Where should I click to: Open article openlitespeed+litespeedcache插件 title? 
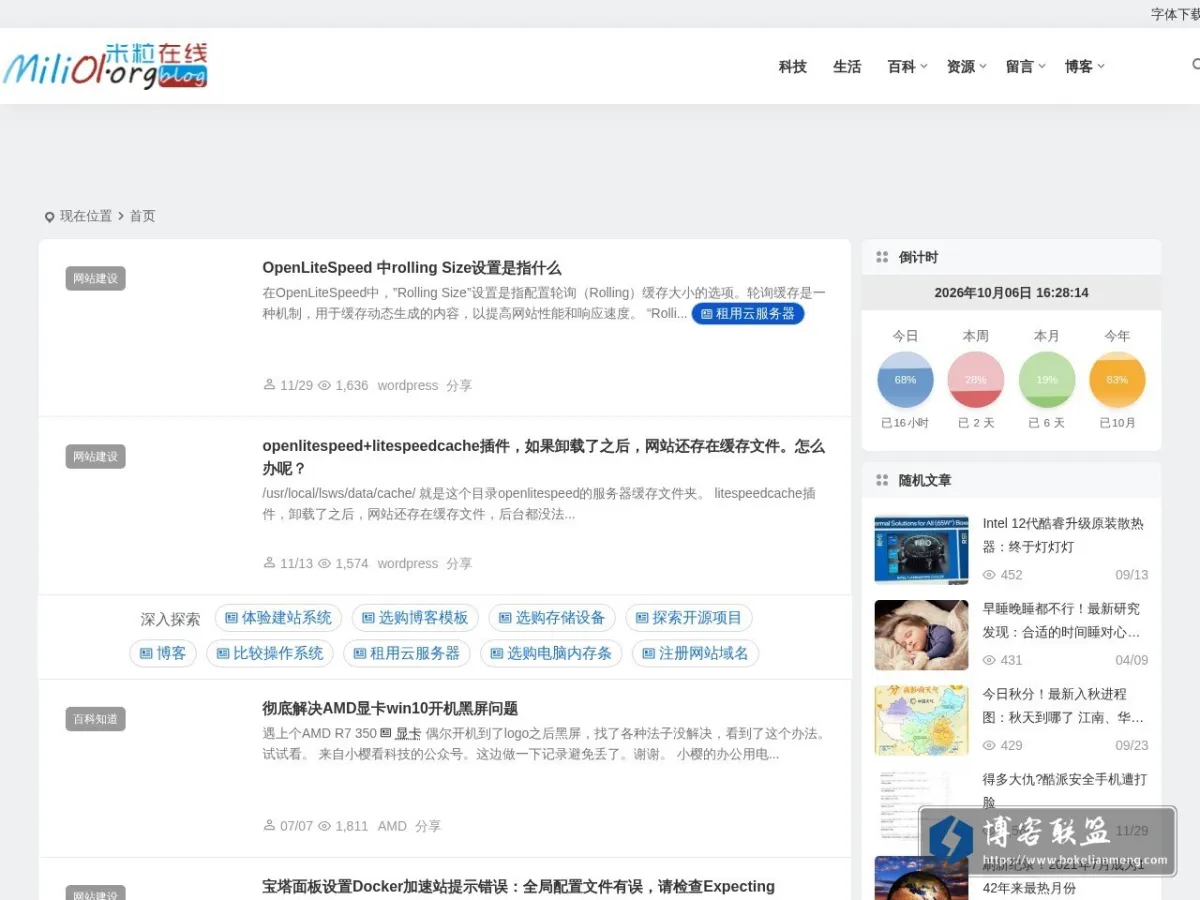click(x=544, y=457)
